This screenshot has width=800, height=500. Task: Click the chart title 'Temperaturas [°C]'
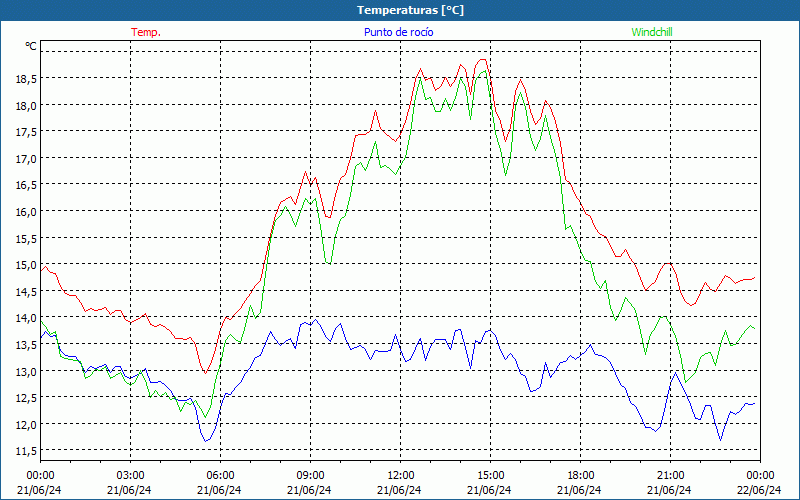410,10
